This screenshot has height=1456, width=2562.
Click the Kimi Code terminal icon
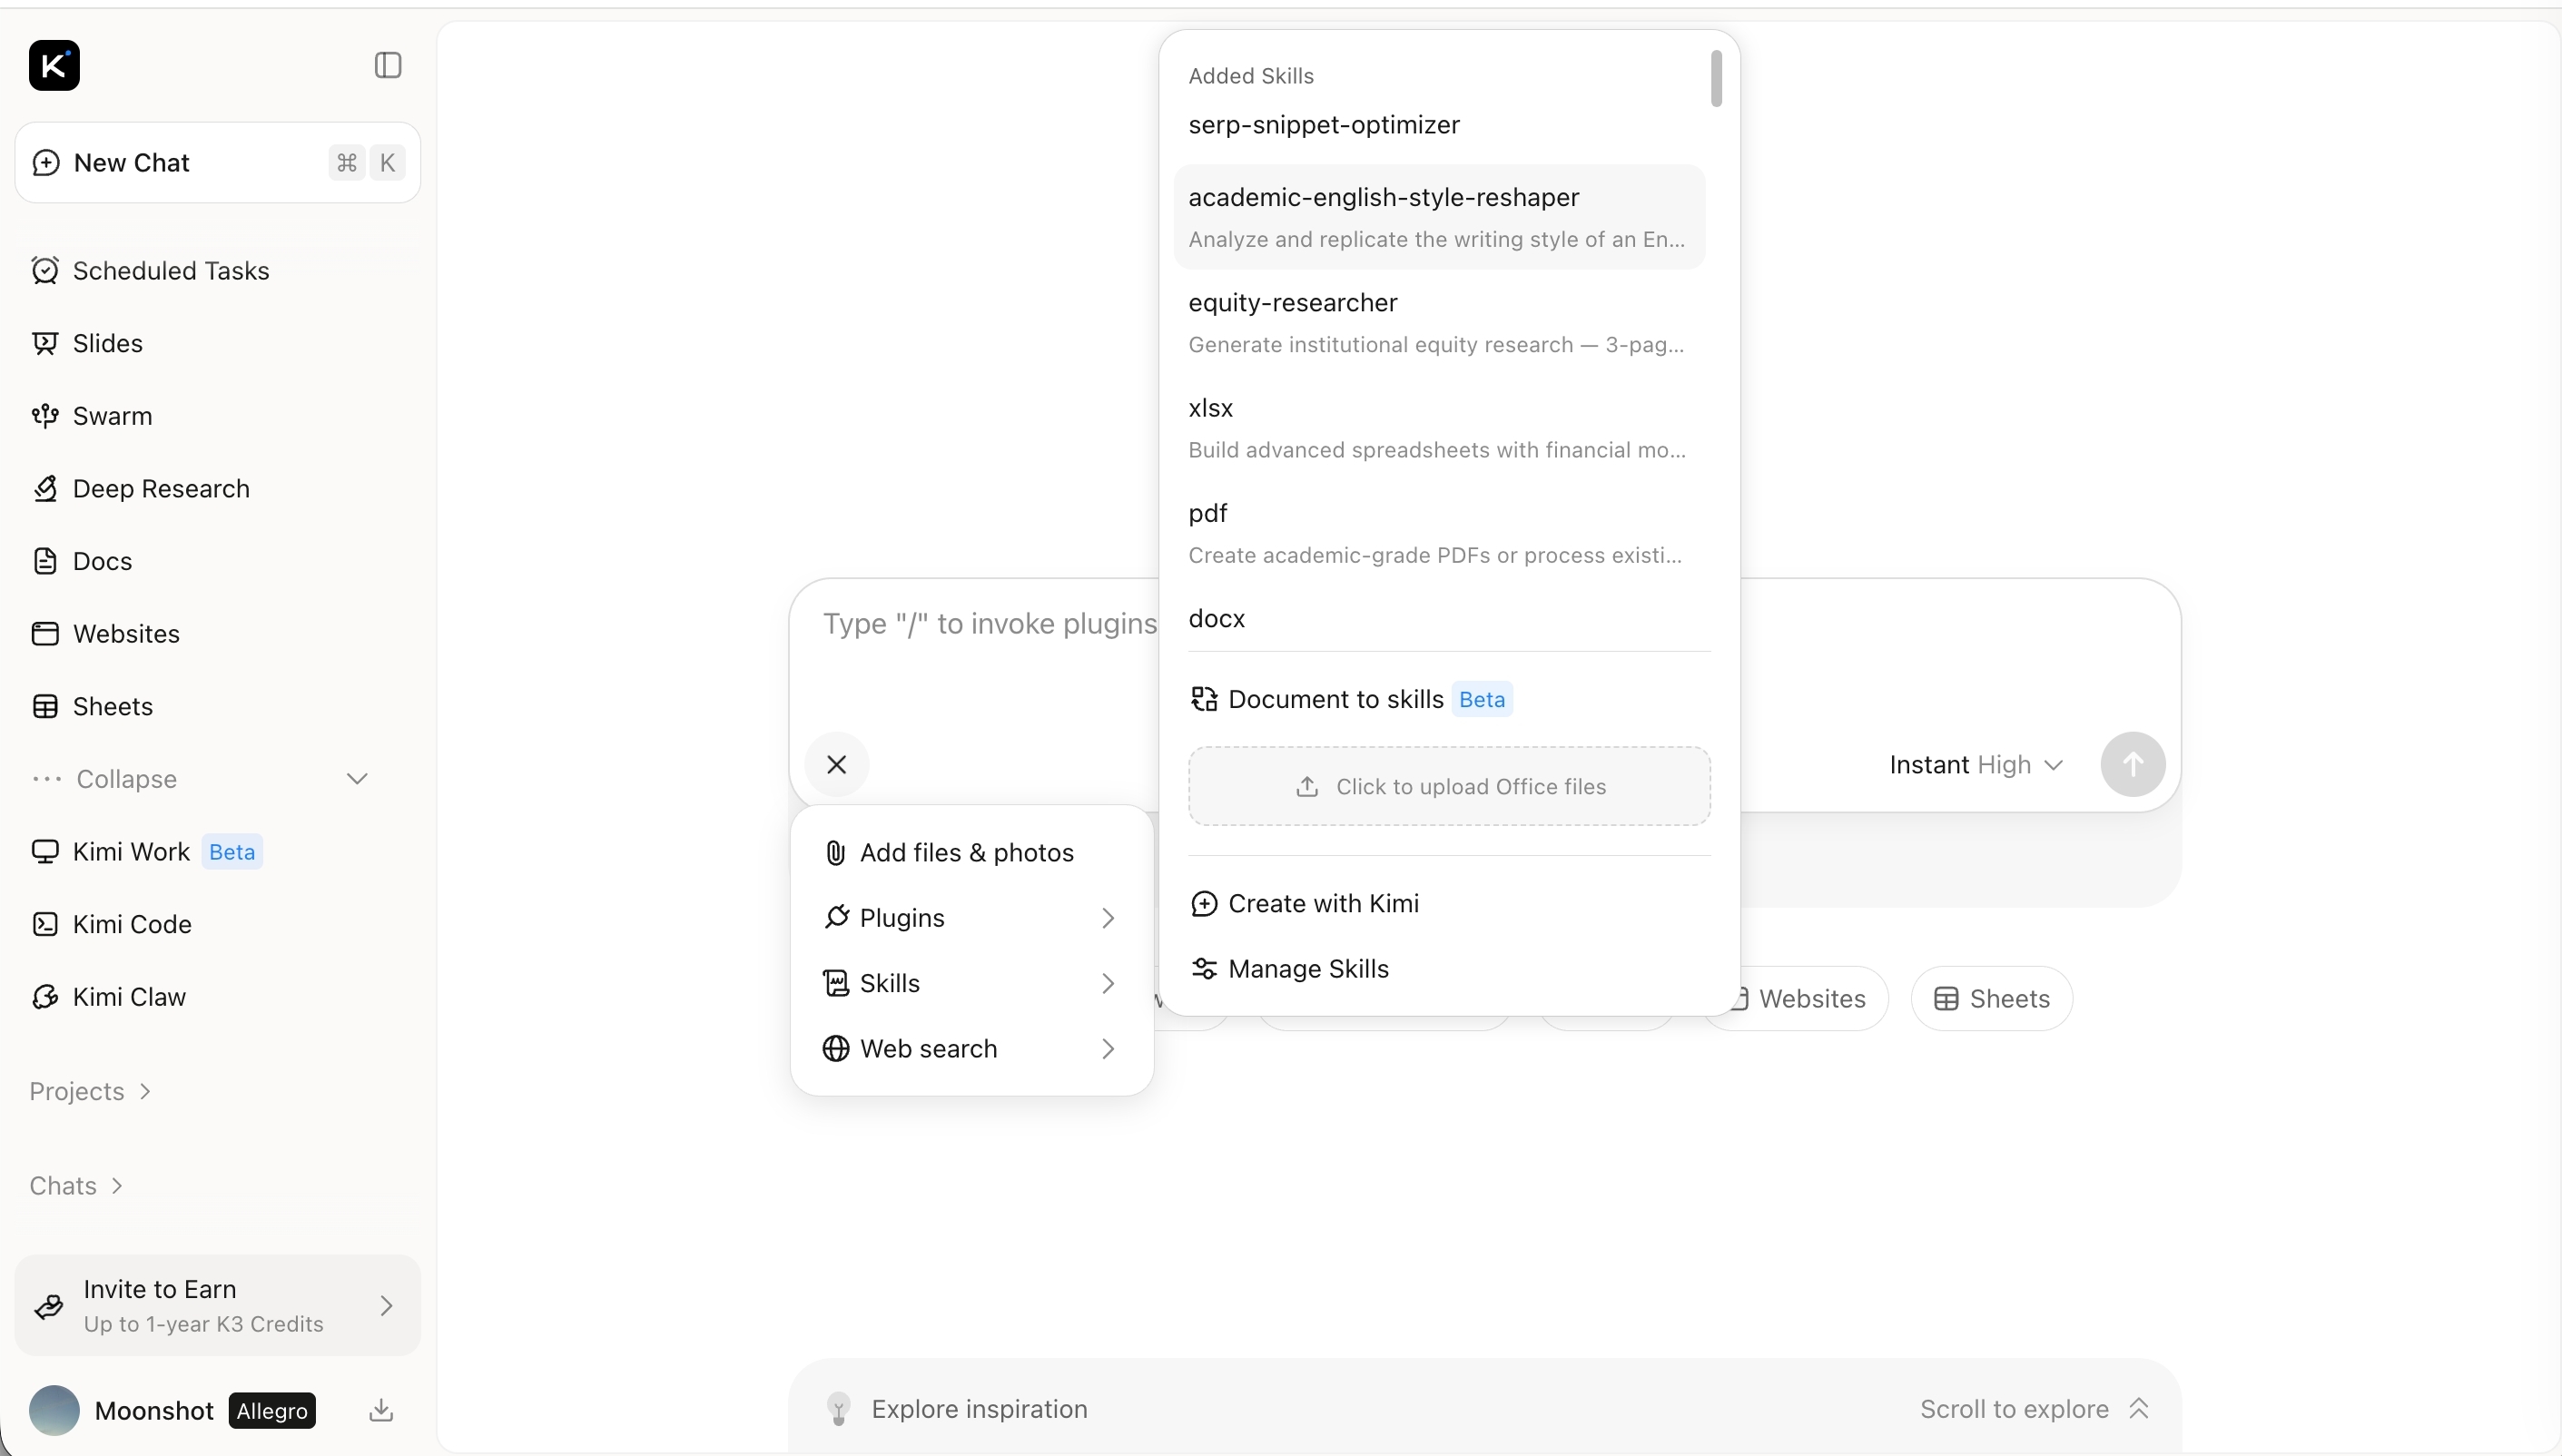tap(45, 925)
